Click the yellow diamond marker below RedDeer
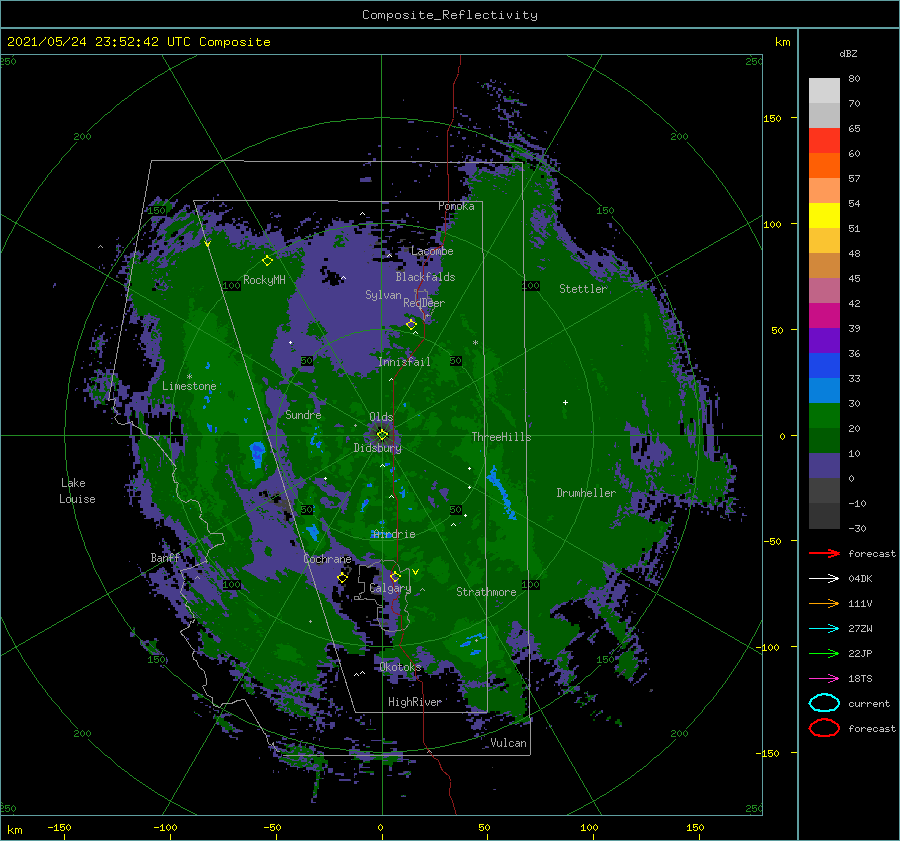The image size is (900, 841). click(x=411, y=325)
